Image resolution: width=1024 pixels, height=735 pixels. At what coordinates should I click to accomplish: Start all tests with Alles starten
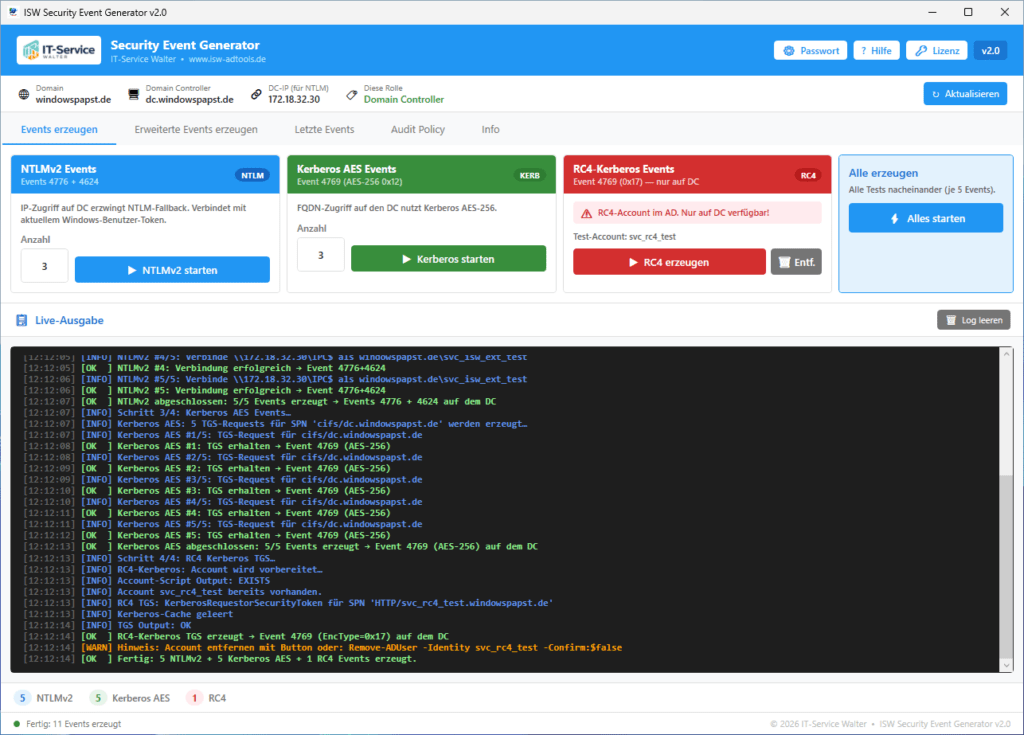tap(925, 217)
